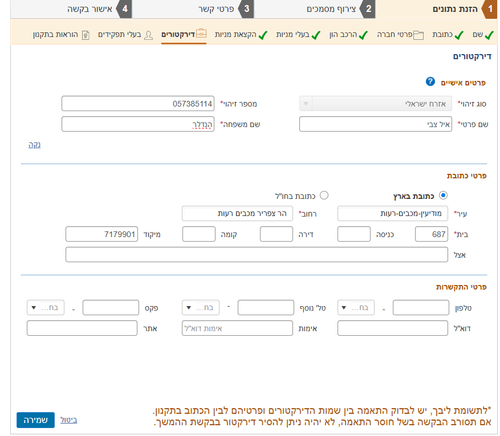The height and width of the screenshot is (436, 500).
Task: Click the ביטול cancel link
Action: (x=69, y=420)
